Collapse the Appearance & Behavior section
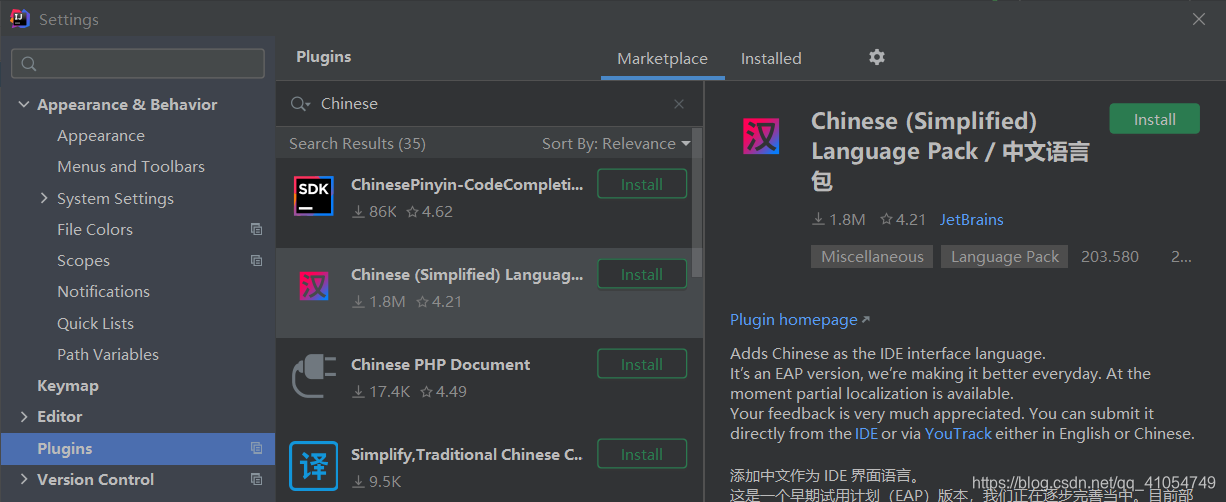This screenshot has width=1226, height=502. (x=24, y=104)
